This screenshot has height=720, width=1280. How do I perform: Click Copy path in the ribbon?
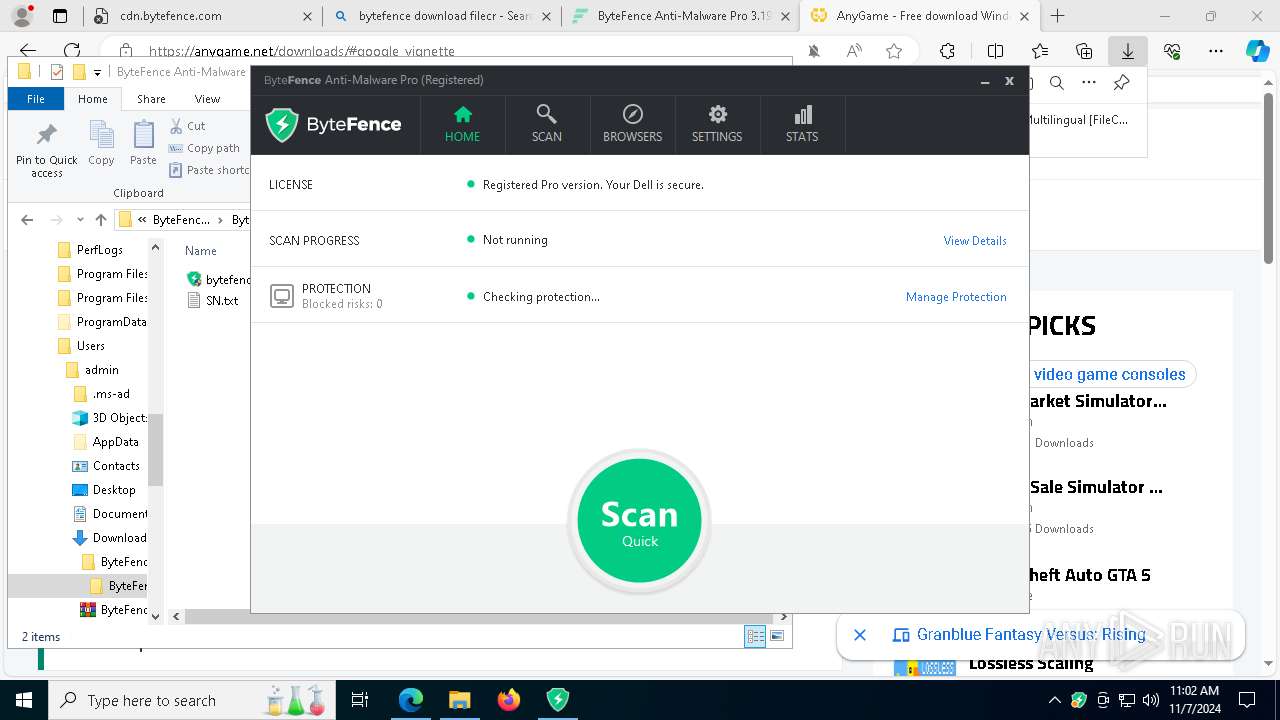tap(205, 148)
